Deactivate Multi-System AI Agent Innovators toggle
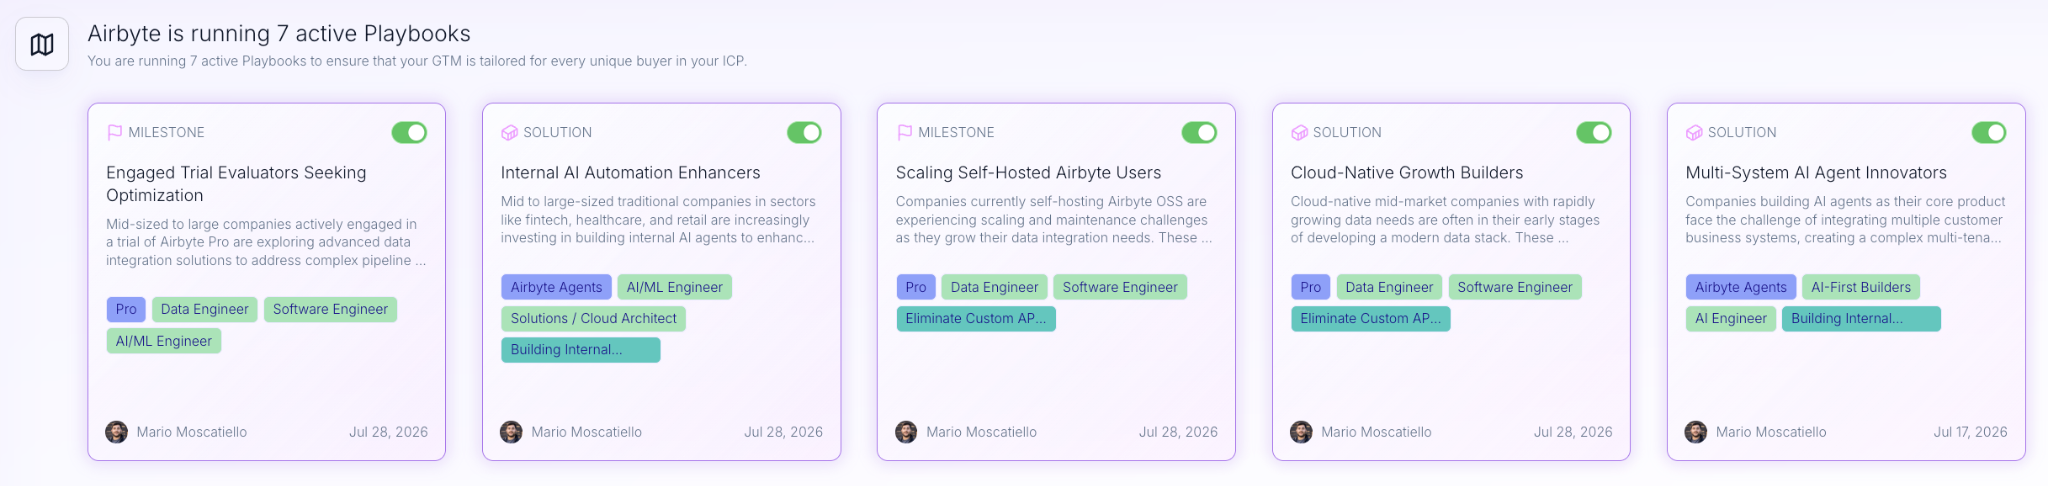The height and width of the screenshot is (486, 2048). 1989,132
